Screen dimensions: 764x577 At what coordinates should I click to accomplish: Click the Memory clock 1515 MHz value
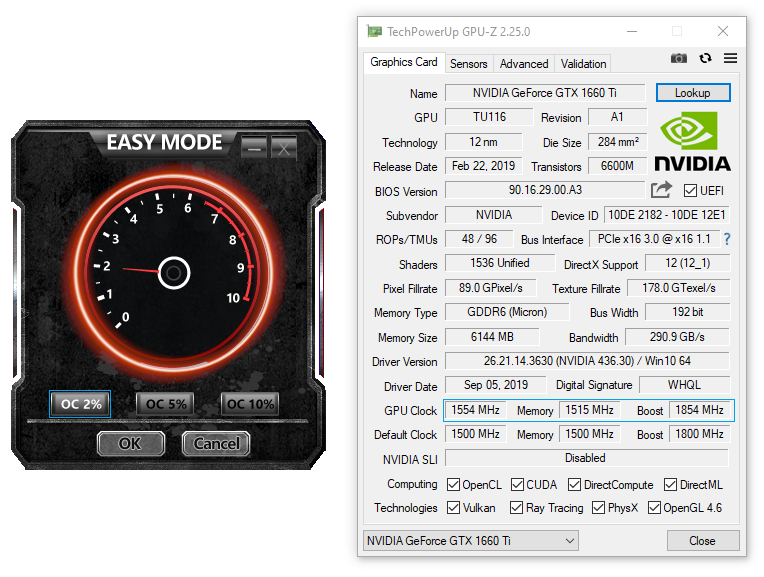[x=589, y=410]
